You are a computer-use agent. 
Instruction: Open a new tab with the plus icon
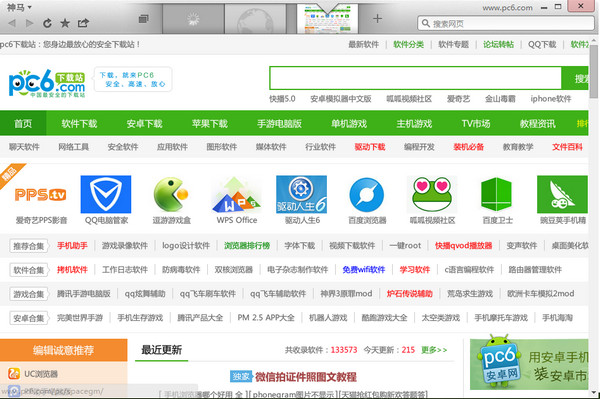click(377, 18)
